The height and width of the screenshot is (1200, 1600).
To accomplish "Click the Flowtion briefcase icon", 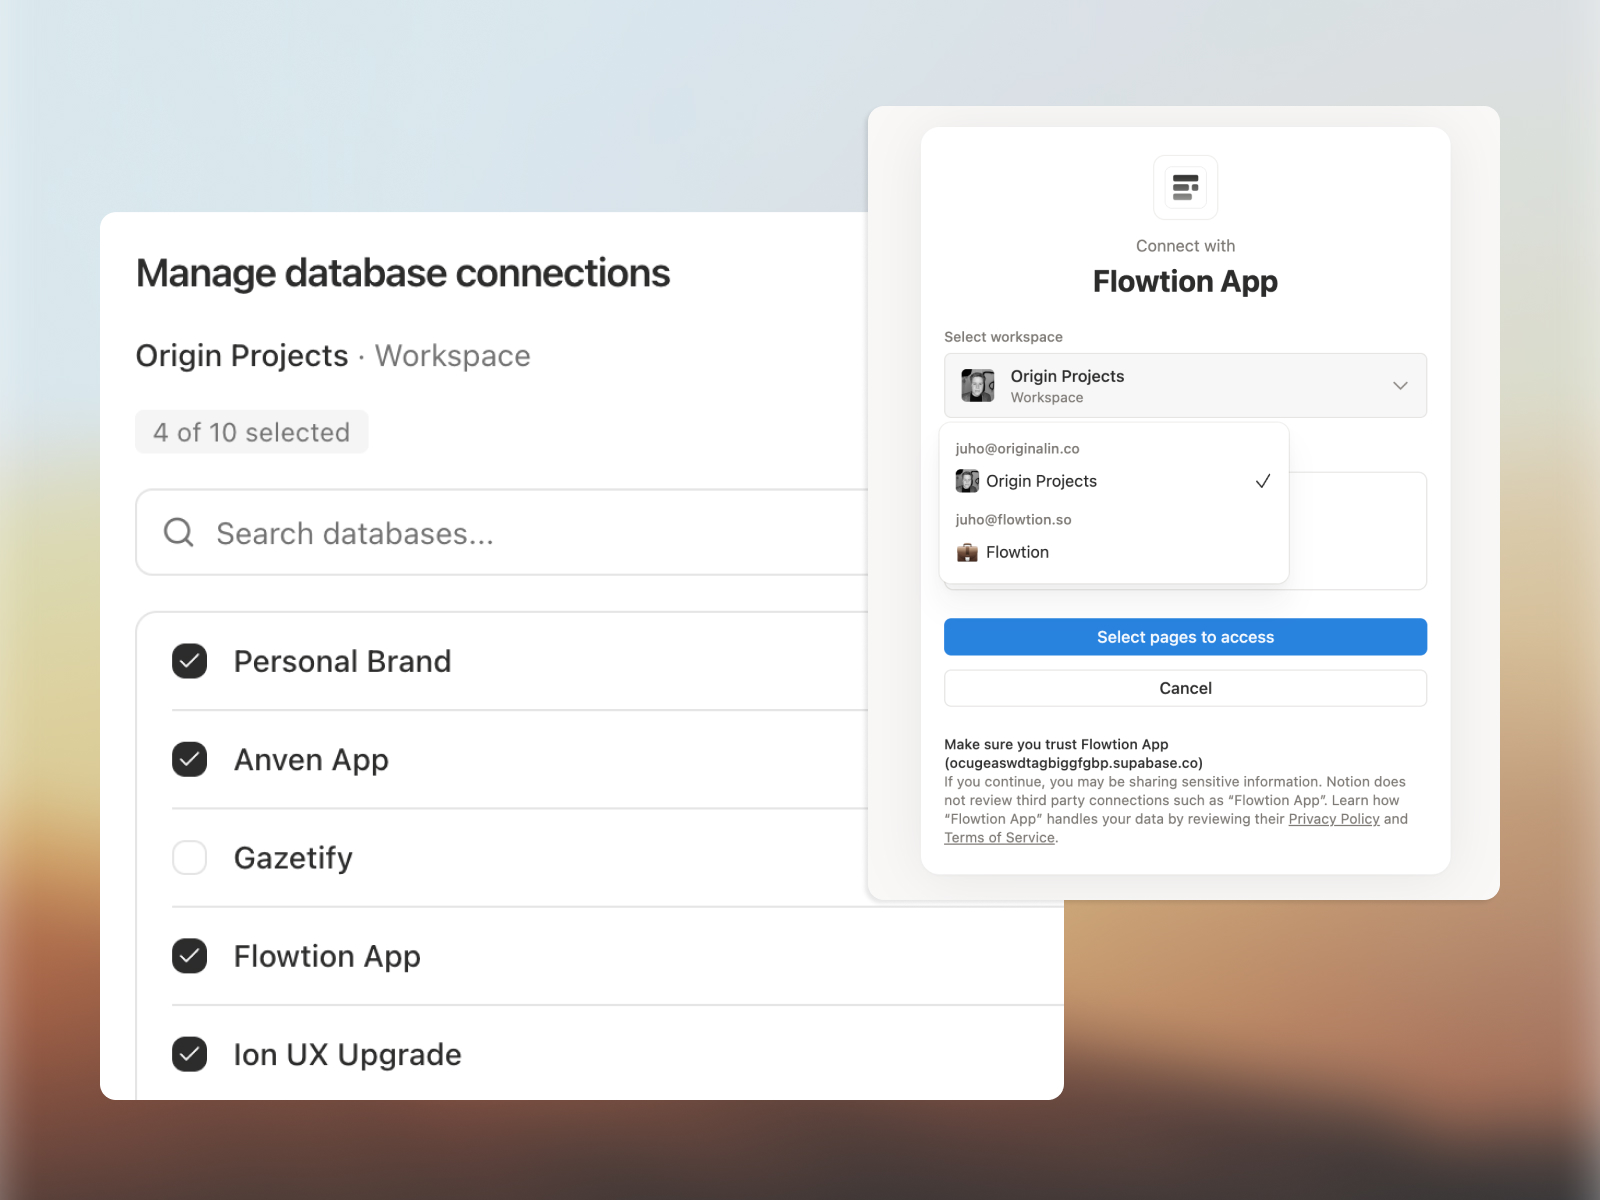I will (967, 552).
